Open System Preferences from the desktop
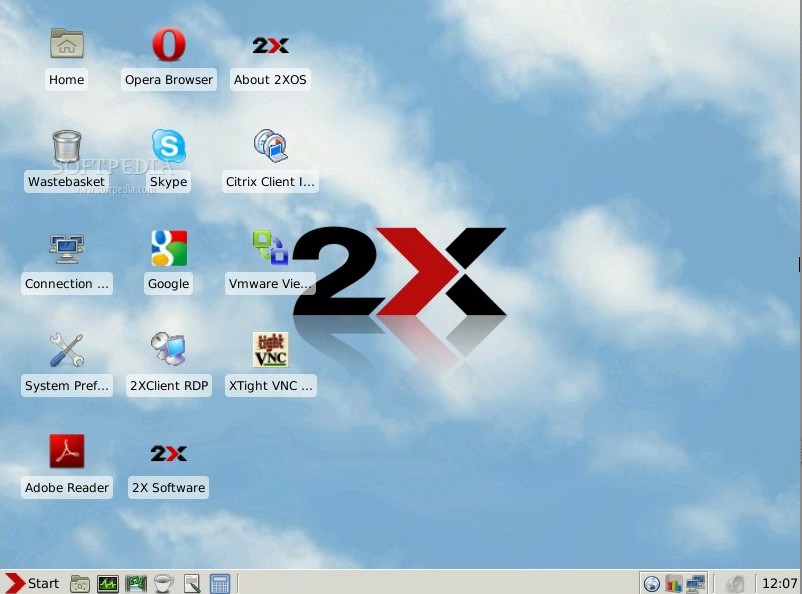The width and height of the screenshot is (802, 594). (66, 350)
